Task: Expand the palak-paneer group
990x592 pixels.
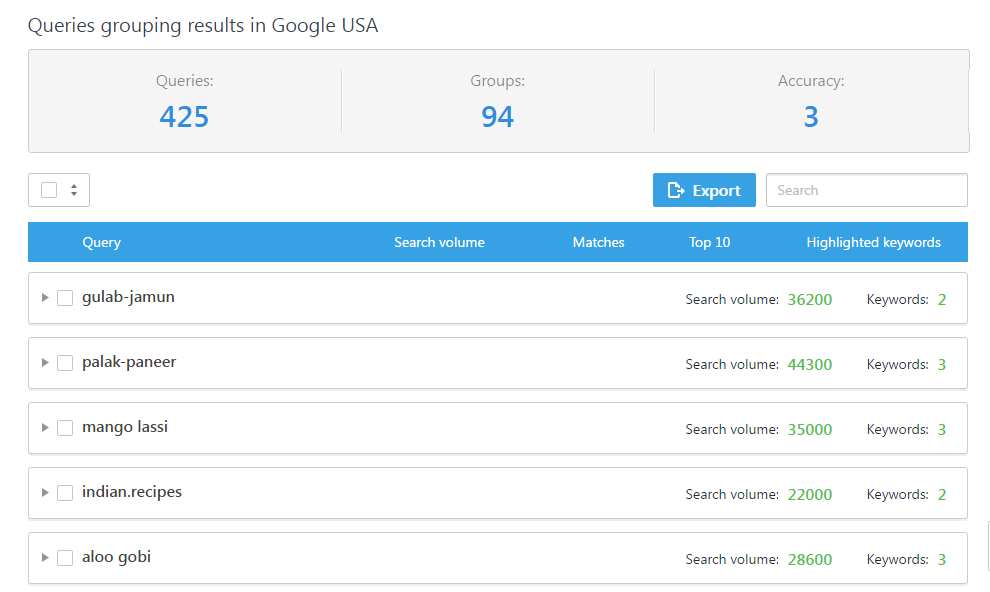Action: (x=45, y=362)
